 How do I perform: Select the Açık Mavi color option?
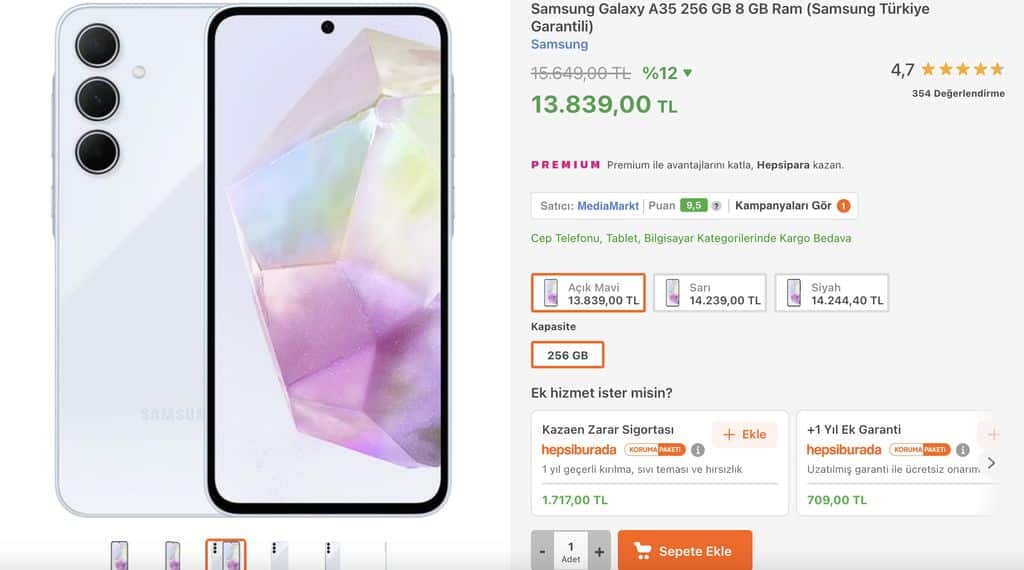pyautogui.click(x=588, y=293)
